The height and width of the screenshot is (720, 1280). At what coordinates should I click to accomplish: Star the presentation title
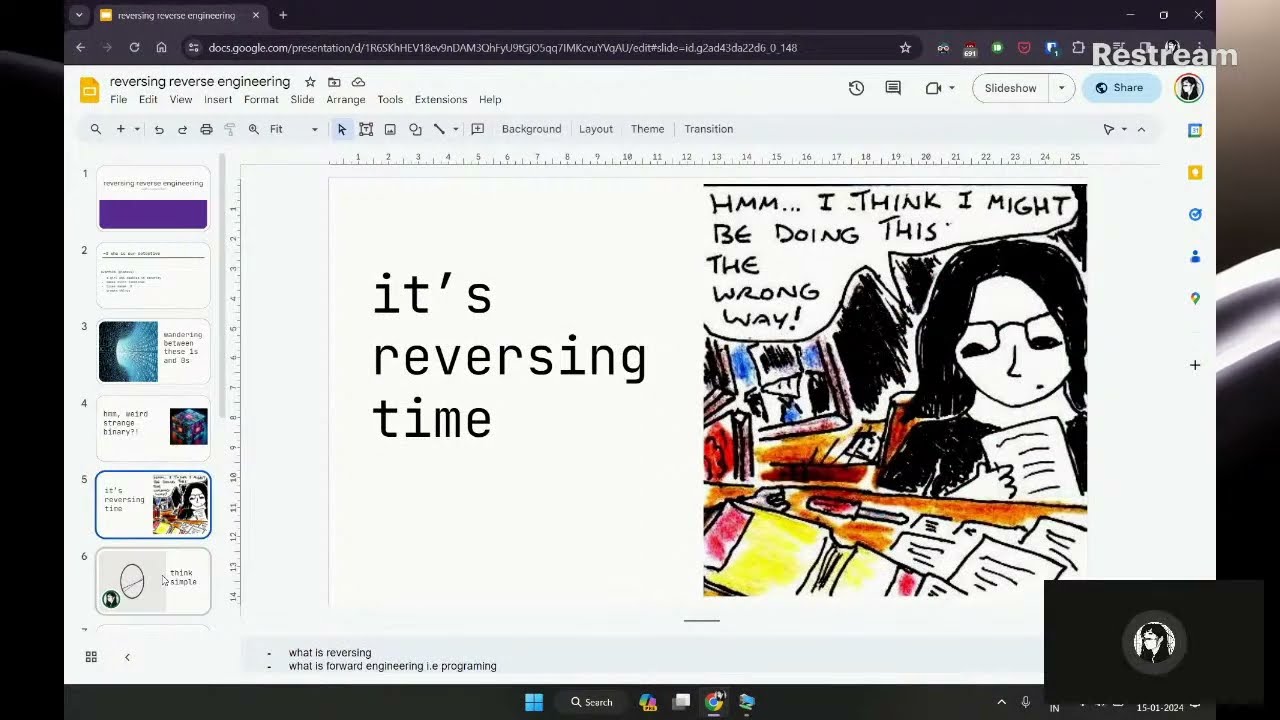[310, 82]
